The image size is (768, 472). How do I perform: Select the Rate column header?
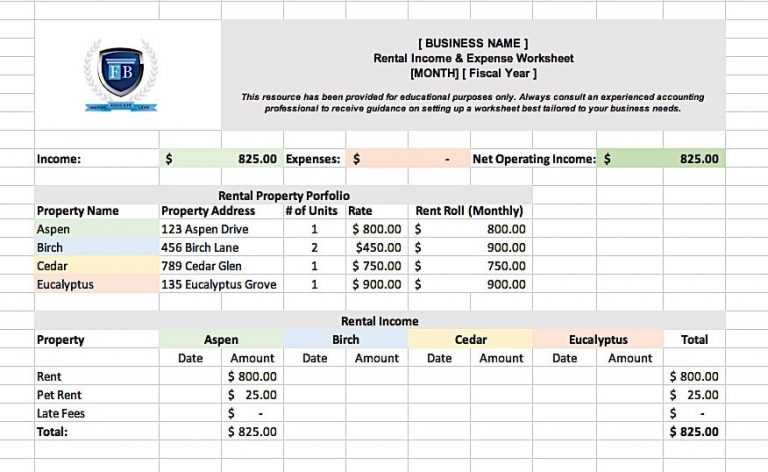coord(377,211)
